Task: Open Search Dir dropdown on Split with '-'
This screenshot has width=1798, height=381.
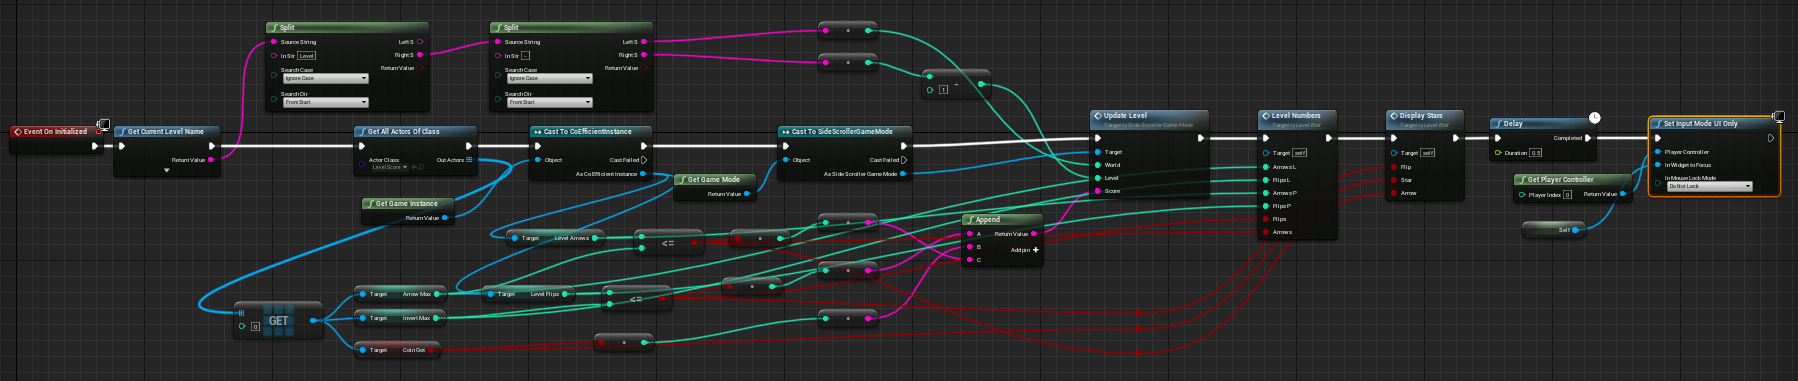Action: [x=550, y=102]
